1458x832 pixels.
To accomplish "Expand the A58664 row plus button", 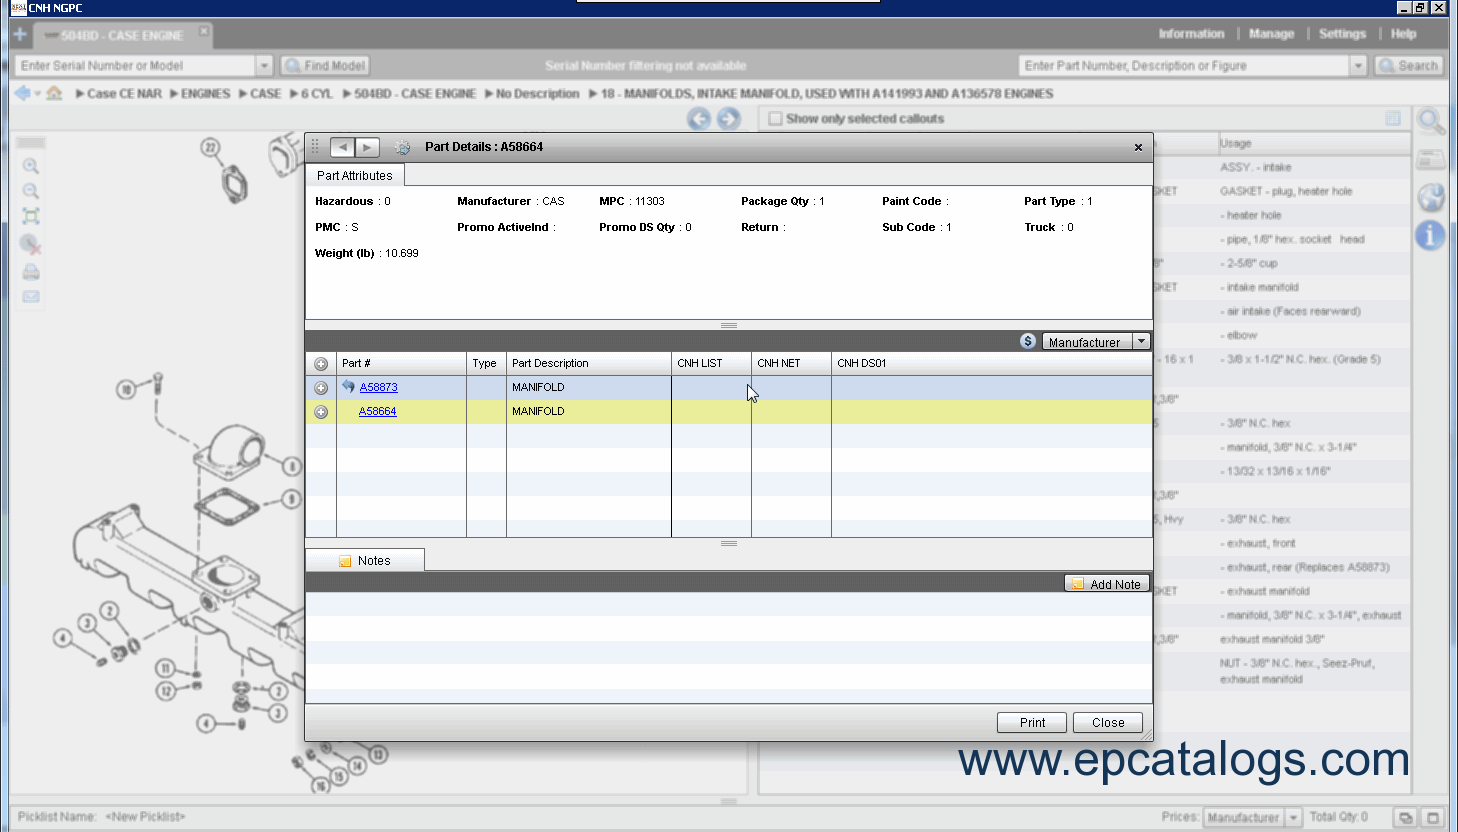I will [x=321, y=412].
